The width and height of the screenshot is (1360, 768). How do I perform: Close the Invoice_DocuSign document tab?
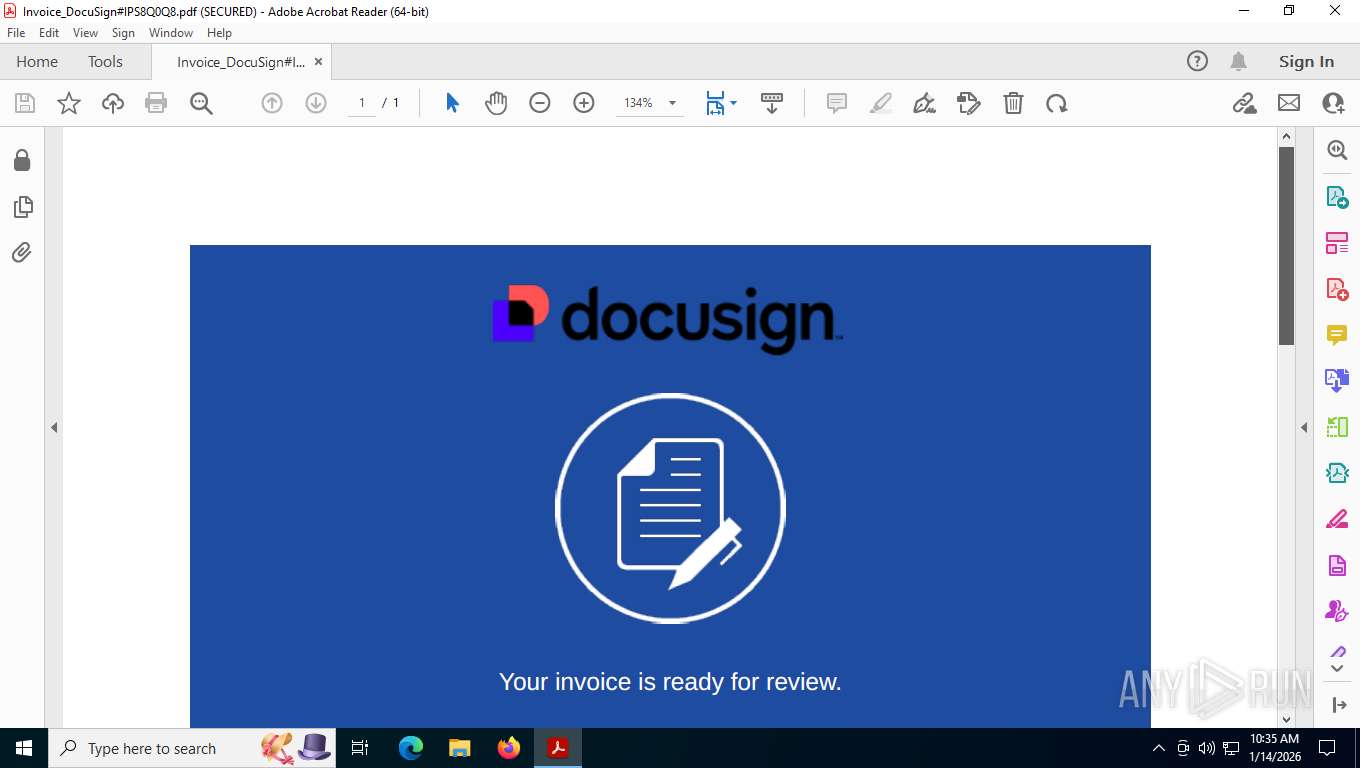point(318,62)
